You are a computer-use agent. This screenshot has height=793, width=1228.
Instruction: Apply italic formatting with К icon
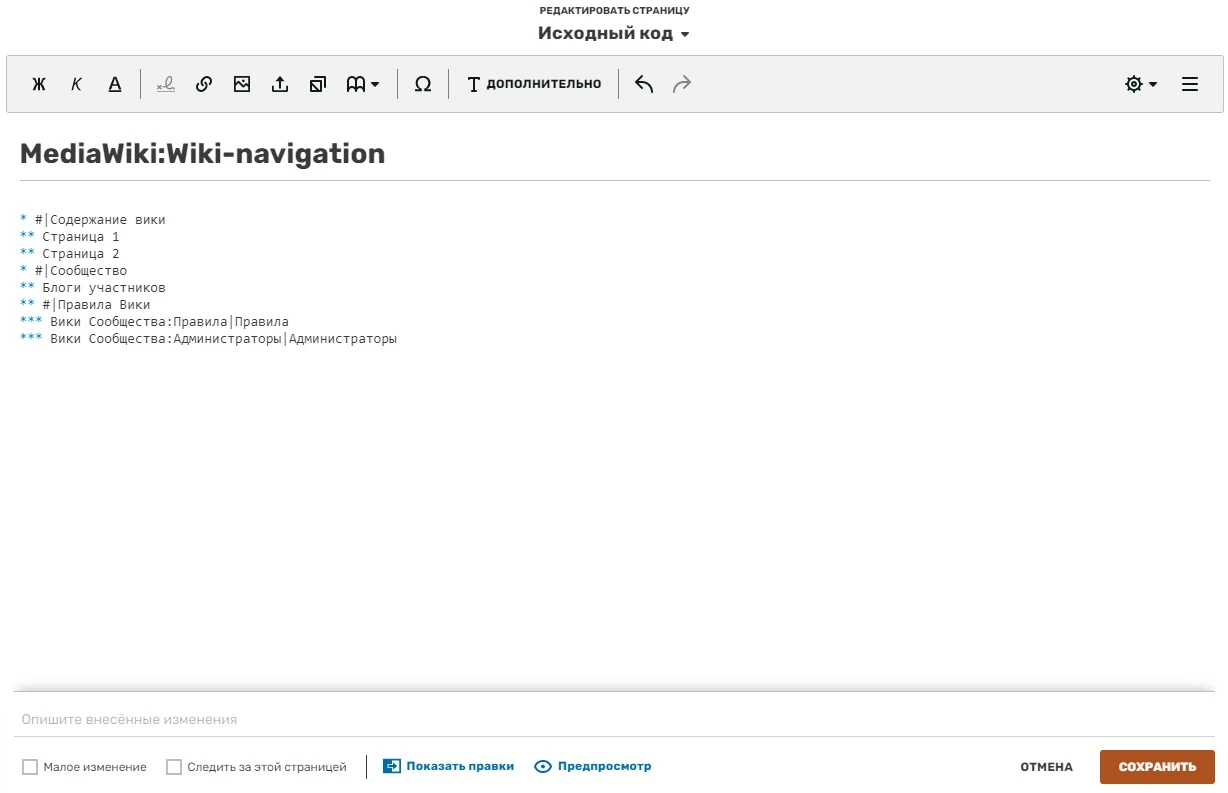(x=76, y=84)
